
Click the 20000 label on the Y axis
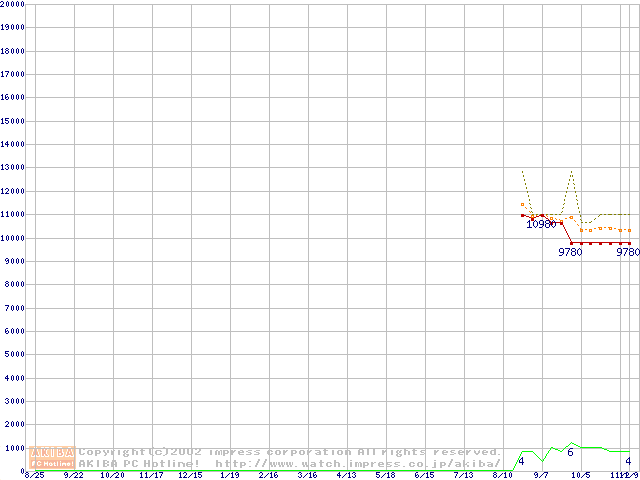12,4
